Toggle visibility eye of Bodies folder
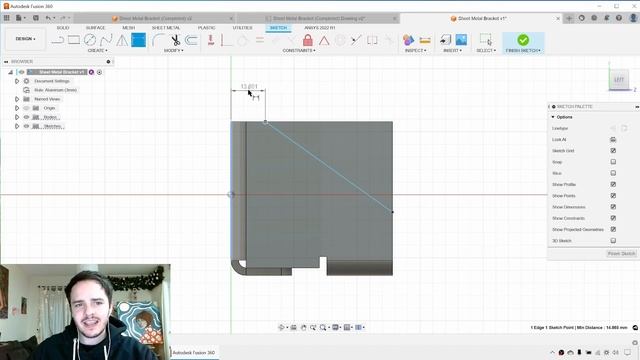This screenshot has height=360, width=640. (x=27, y=117)
